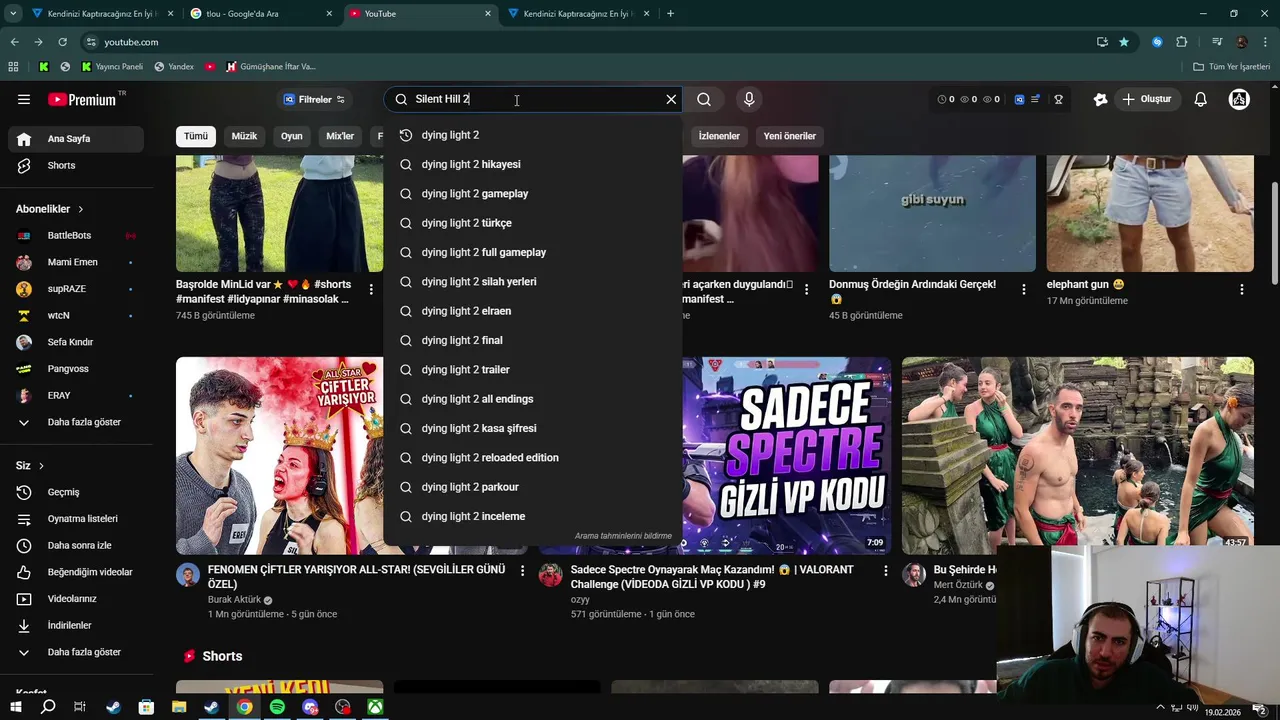Click Arama tahminlerini bildirme link
The height and width of the screenshot is (720, 1280).
coord(623,536)
